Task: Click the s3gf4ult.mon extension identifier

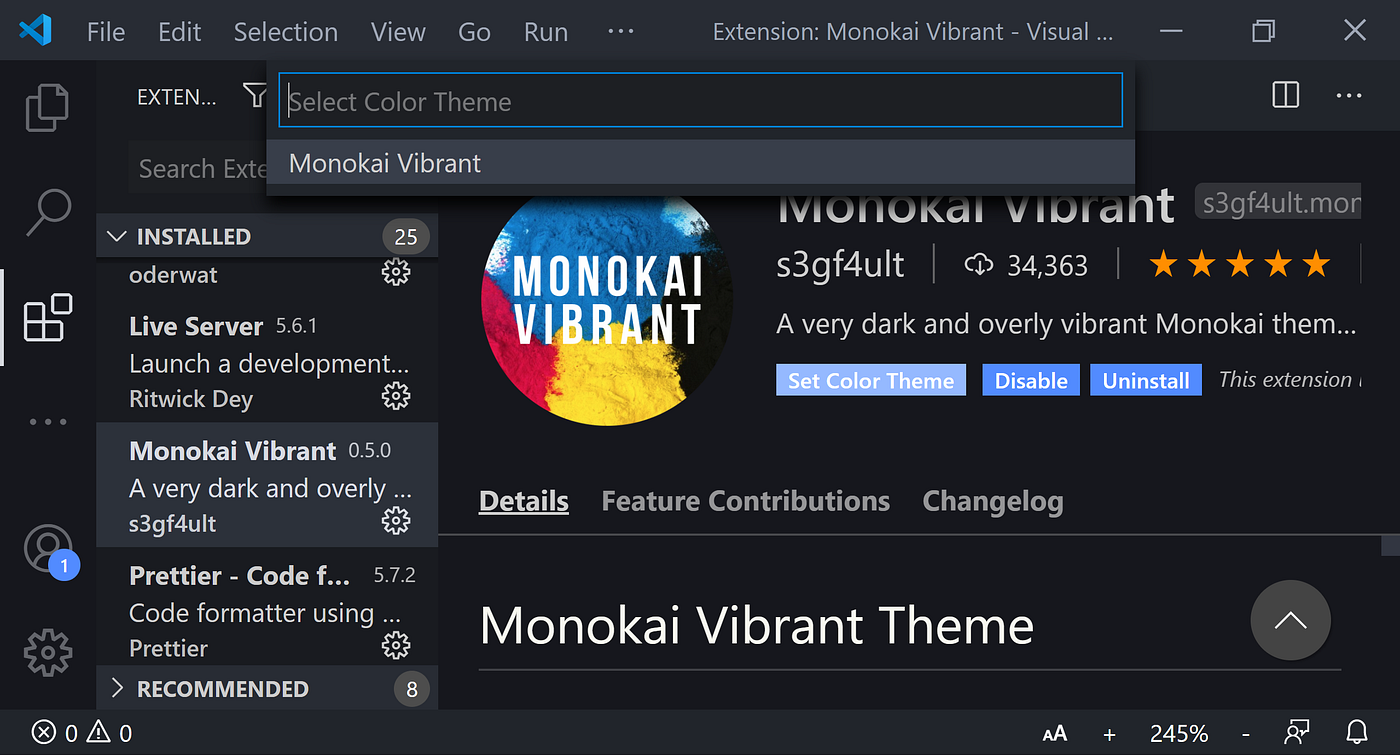Action: click(x=1279, y=204)
